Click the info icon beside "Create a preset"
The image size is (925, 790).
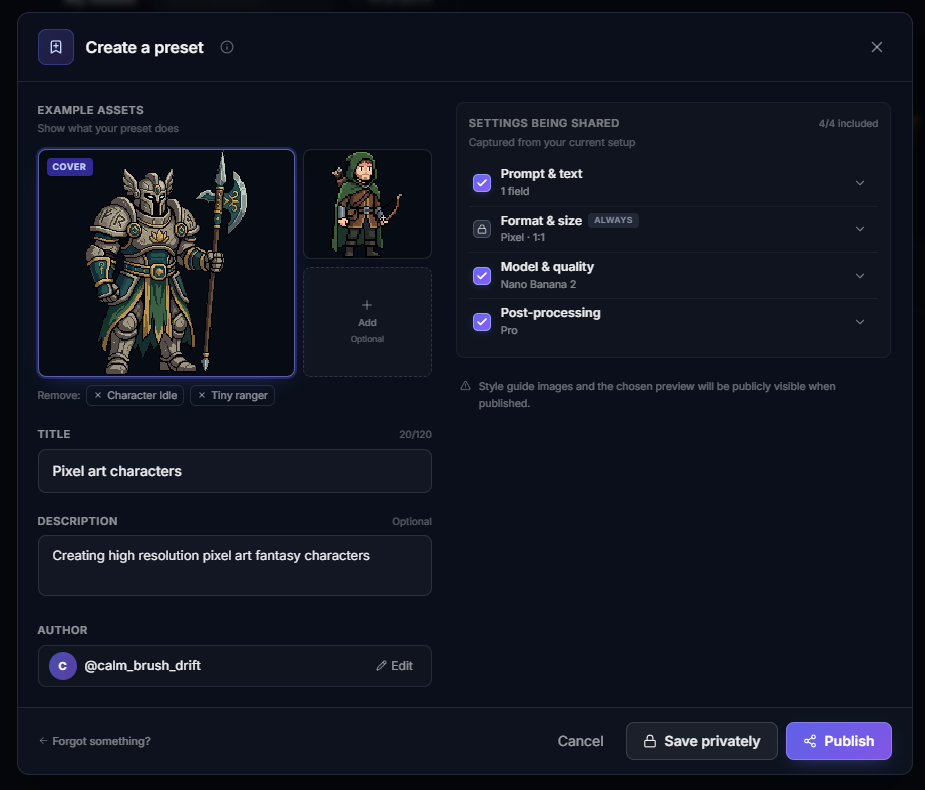(x=227, y=46)
